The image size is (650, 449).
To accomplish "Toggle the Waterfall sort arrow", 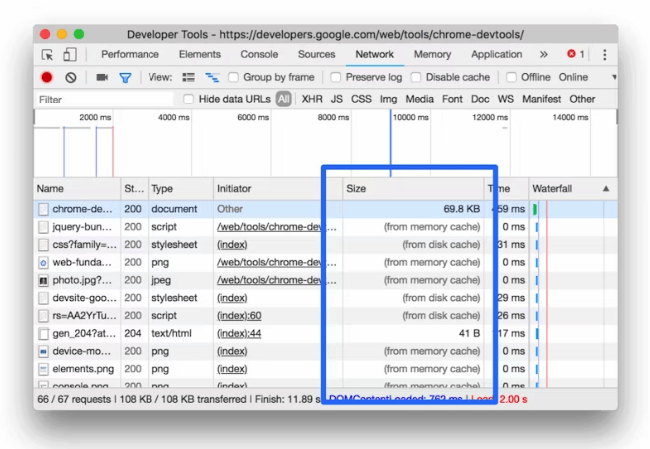I will tap(606, 189).
